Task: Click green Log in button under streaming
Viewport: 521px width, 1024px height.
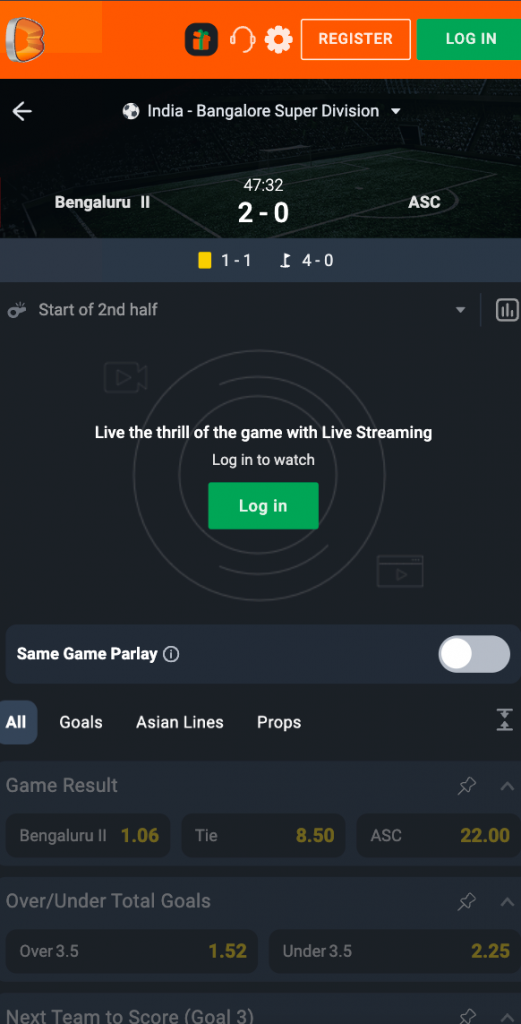Action: coord(263,505)
